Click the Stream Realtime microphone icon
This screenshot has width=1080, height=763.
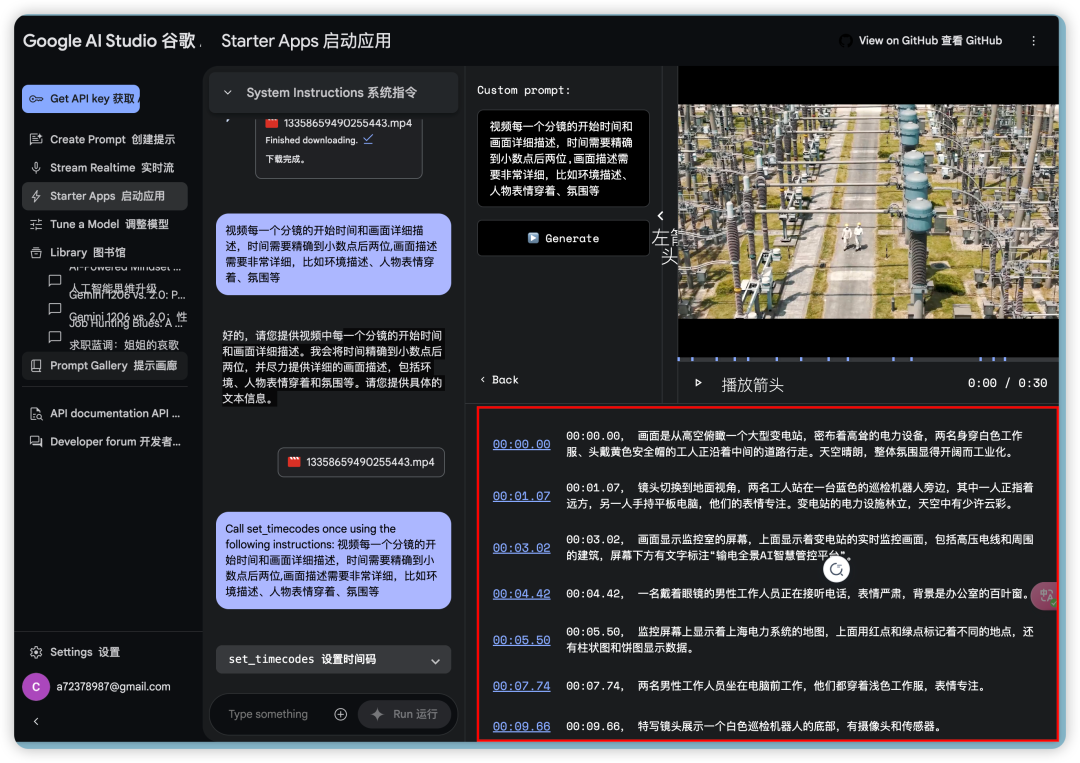(x=36, y=167)
